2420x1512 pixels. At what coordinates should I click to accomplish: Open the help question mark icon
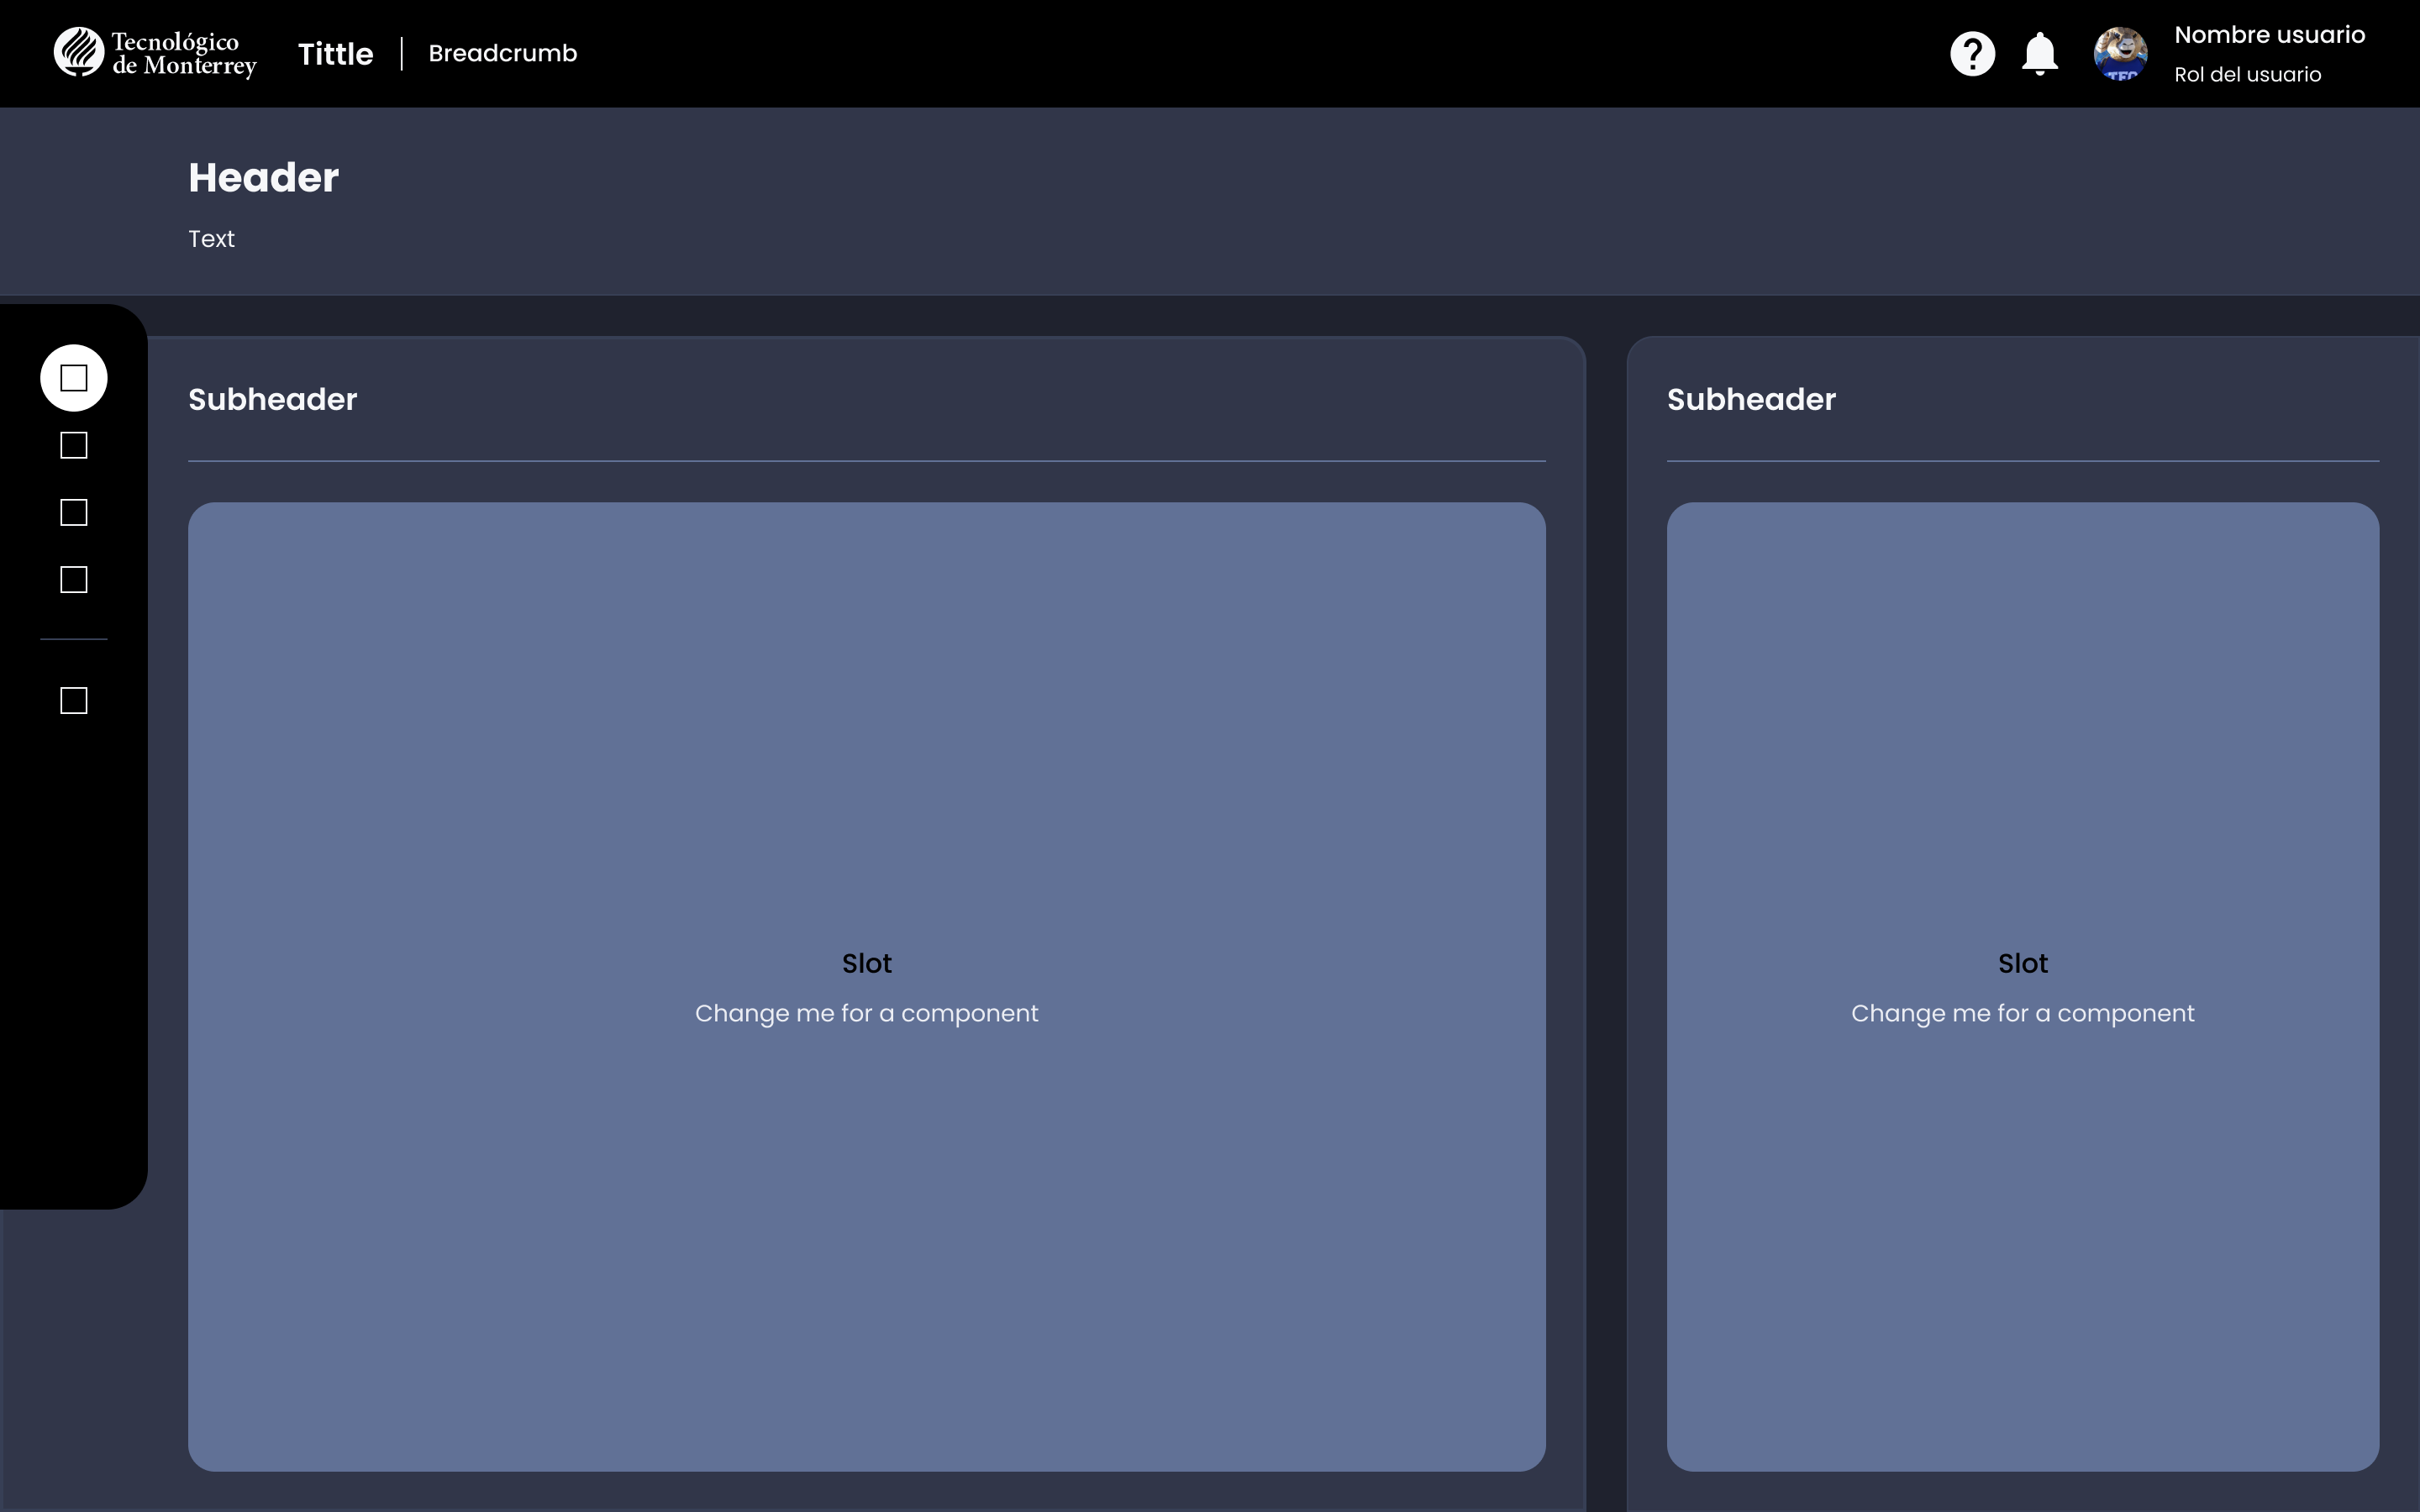1972,53
